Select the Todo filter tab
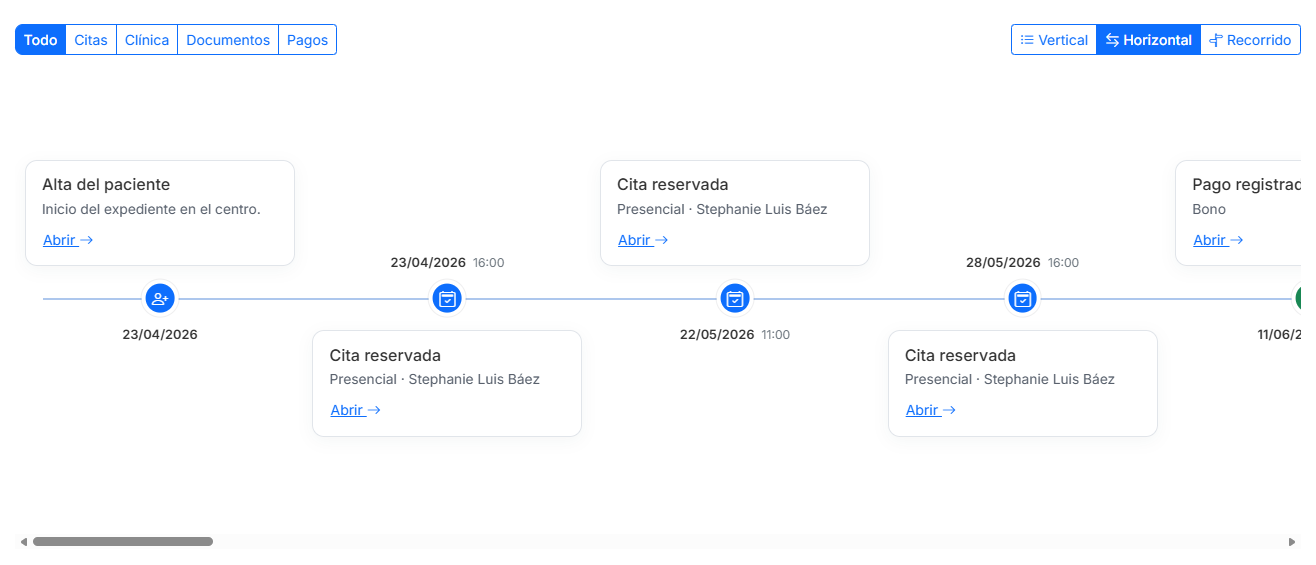This screenshot has height=565, width=1316. (41, 40)
